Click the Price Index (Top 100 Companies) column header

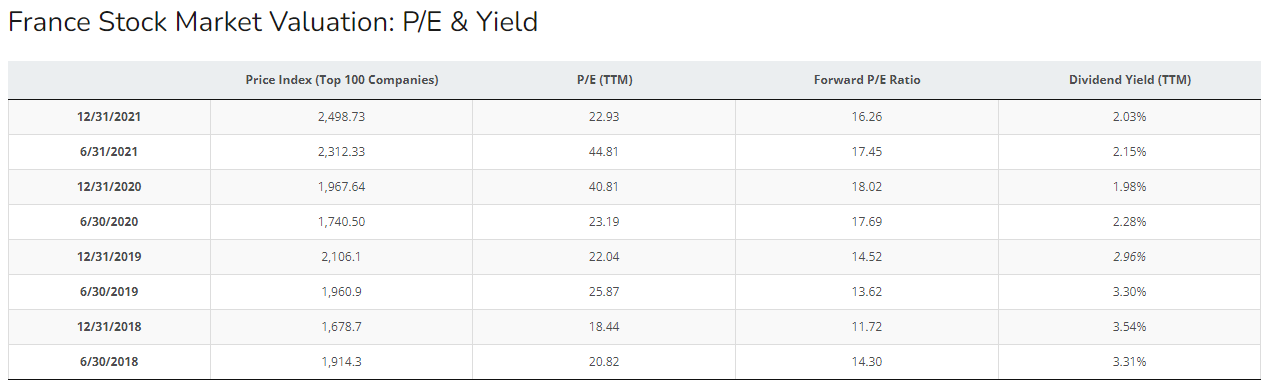(x=341, y=80)
